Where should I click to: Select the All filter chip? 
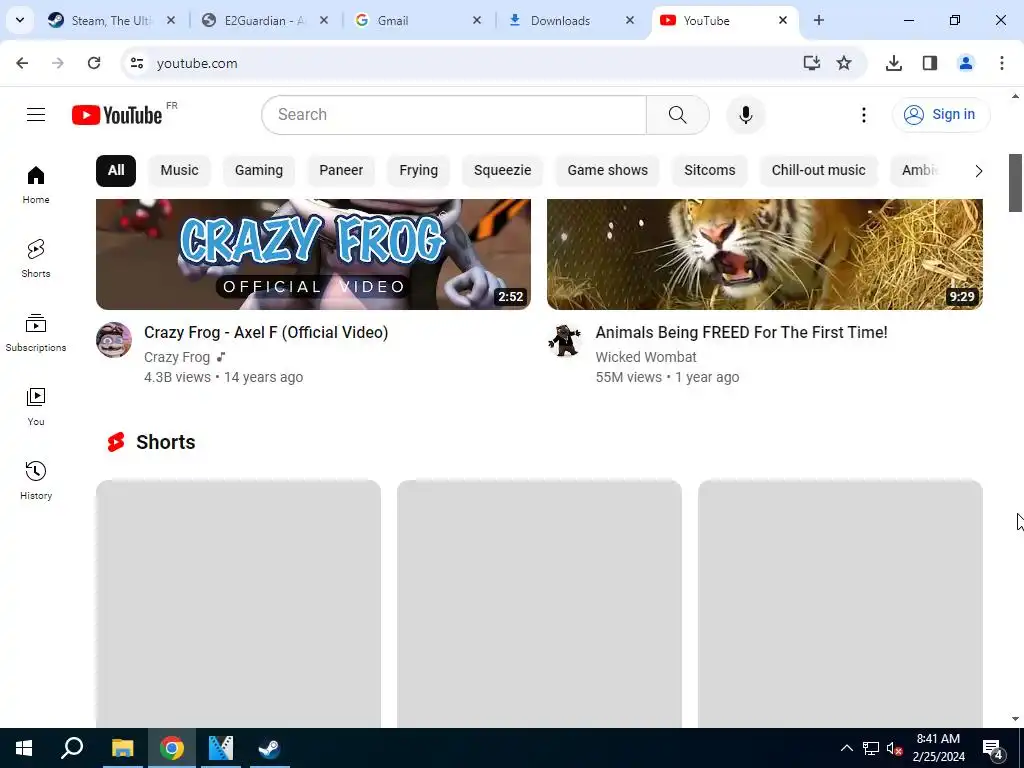[x=116, y=170]
